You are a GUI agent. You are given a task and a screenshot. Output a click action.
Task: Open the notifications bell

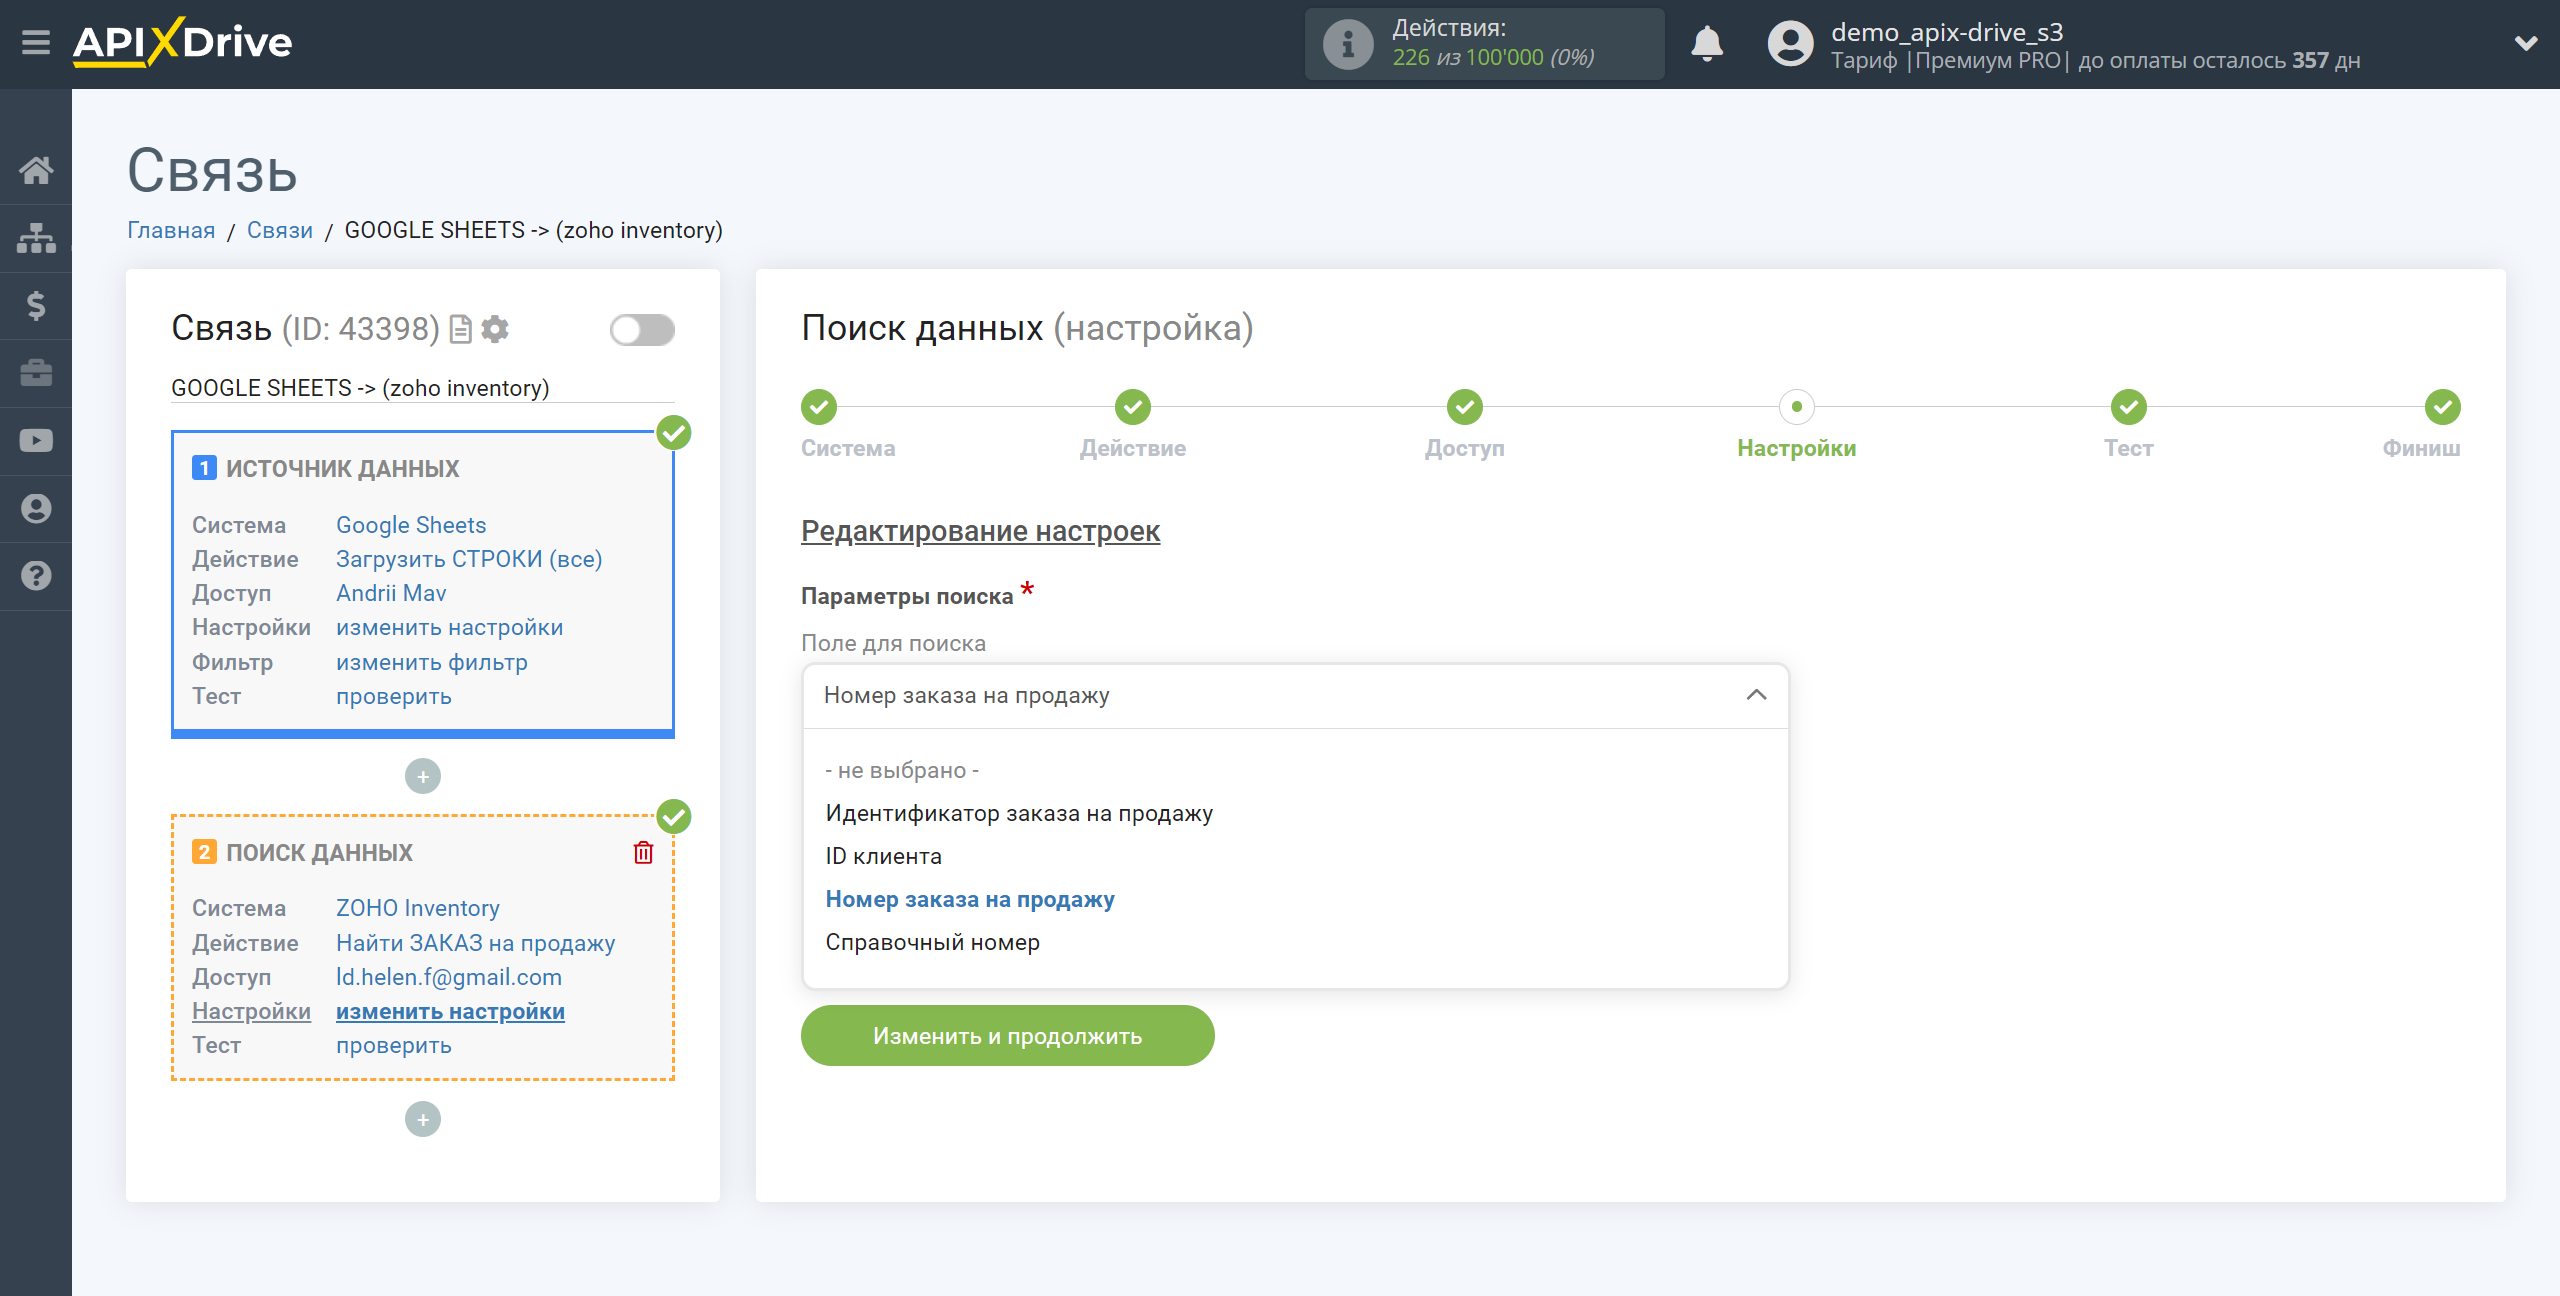click(1707, 44)
